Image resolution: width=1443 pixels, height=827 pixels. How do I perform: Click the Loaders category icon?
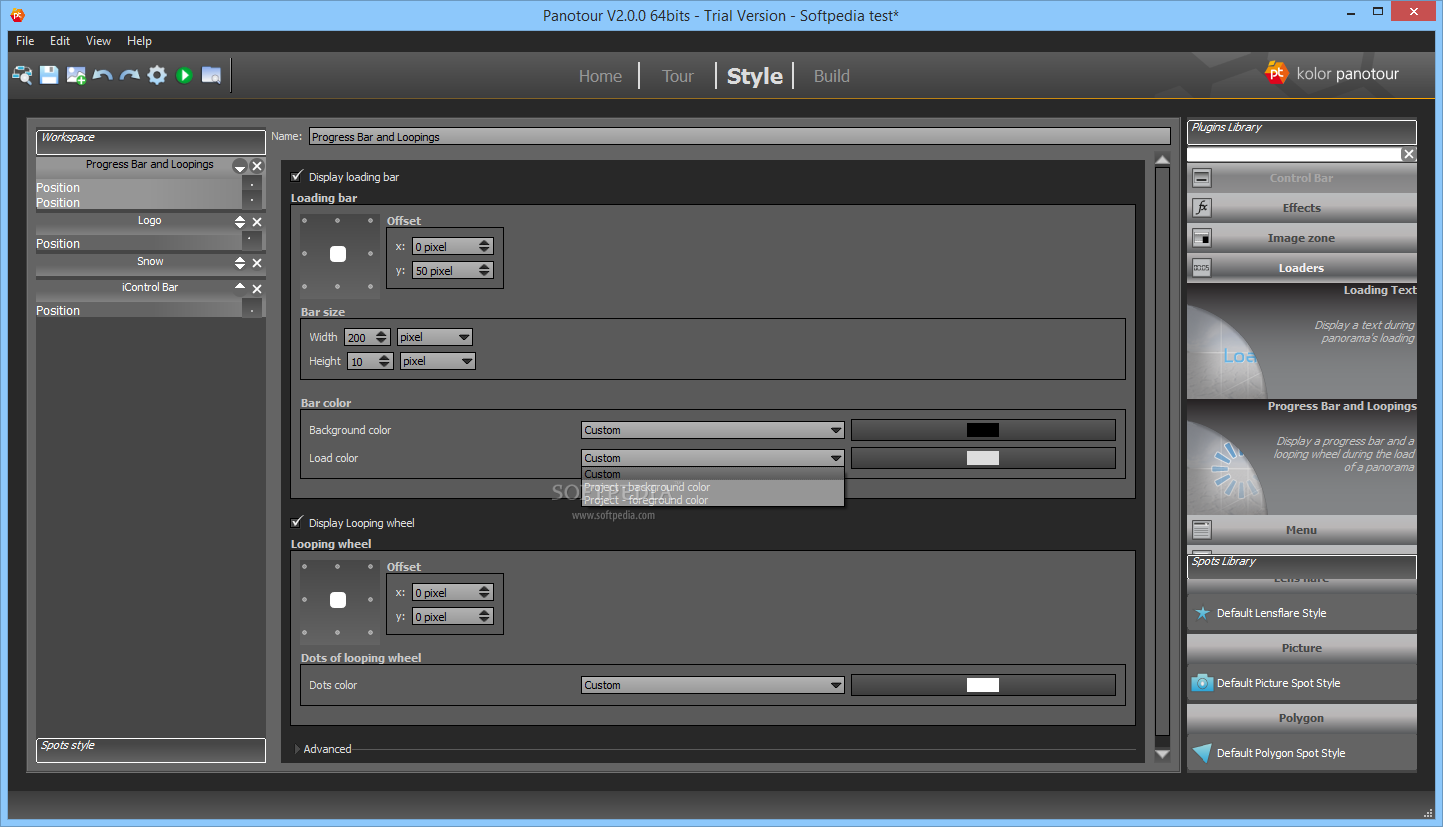(x=1202, y=268)
